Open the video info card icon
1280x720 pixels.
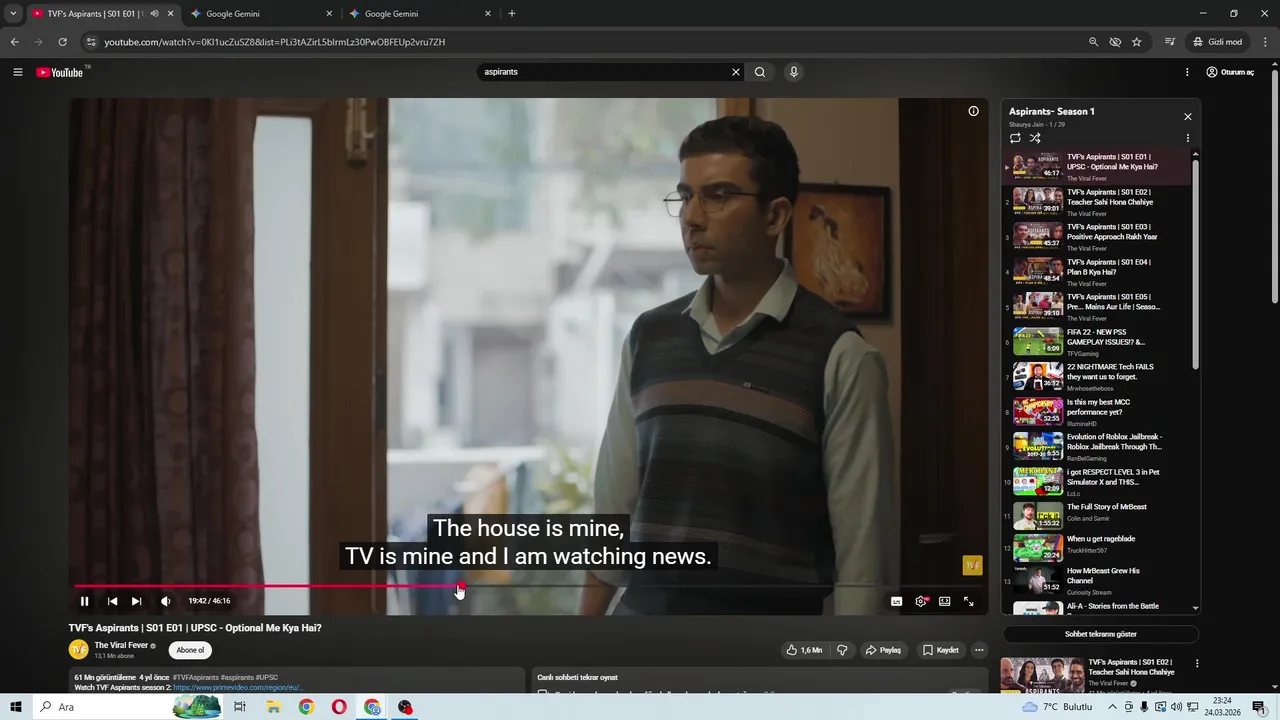pyautogui.click(x=973, y=111)
